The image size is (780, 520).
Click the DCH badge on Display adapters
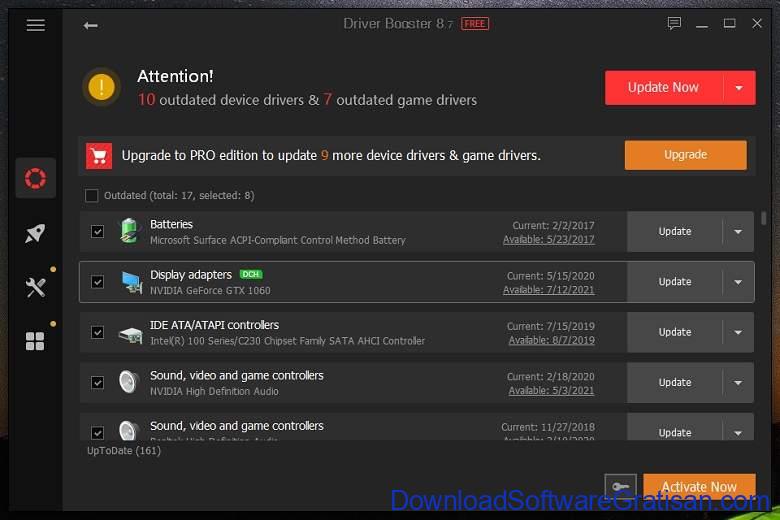251,274
